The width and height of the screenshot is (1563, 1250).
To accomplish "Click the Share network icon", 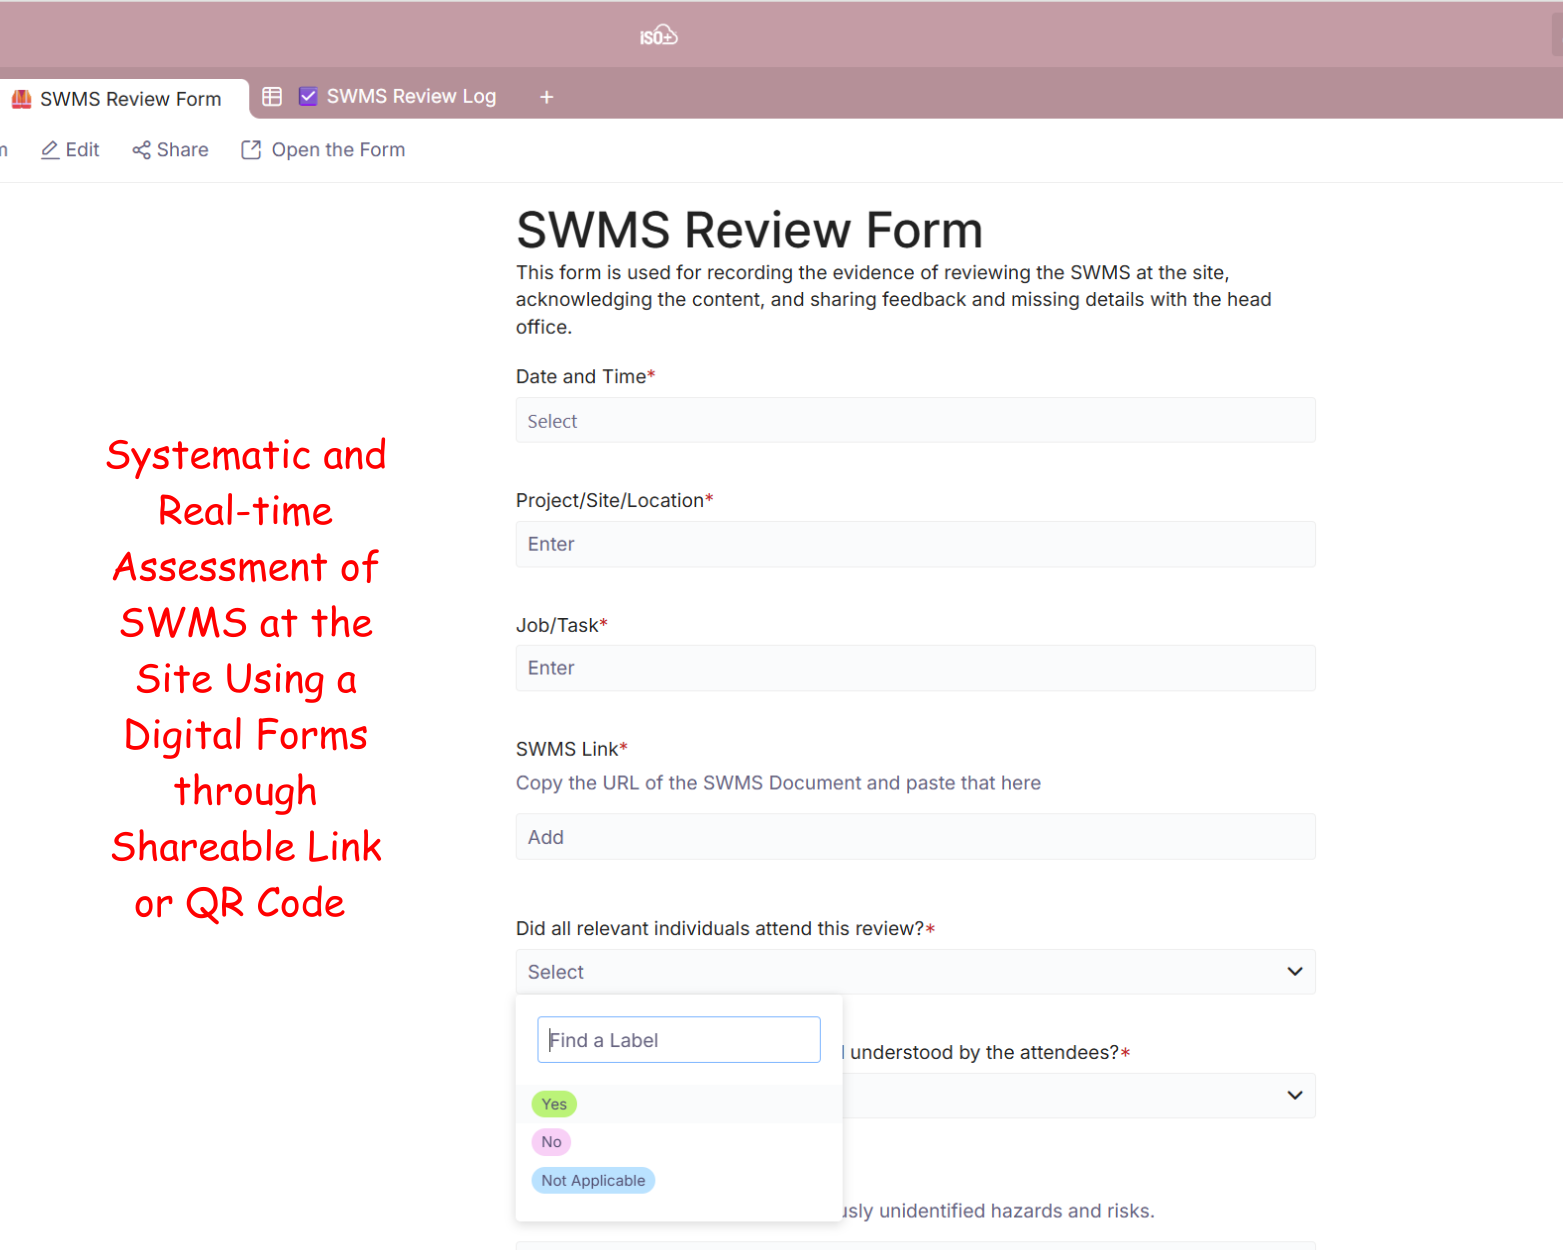I will [x=141, y=150].
